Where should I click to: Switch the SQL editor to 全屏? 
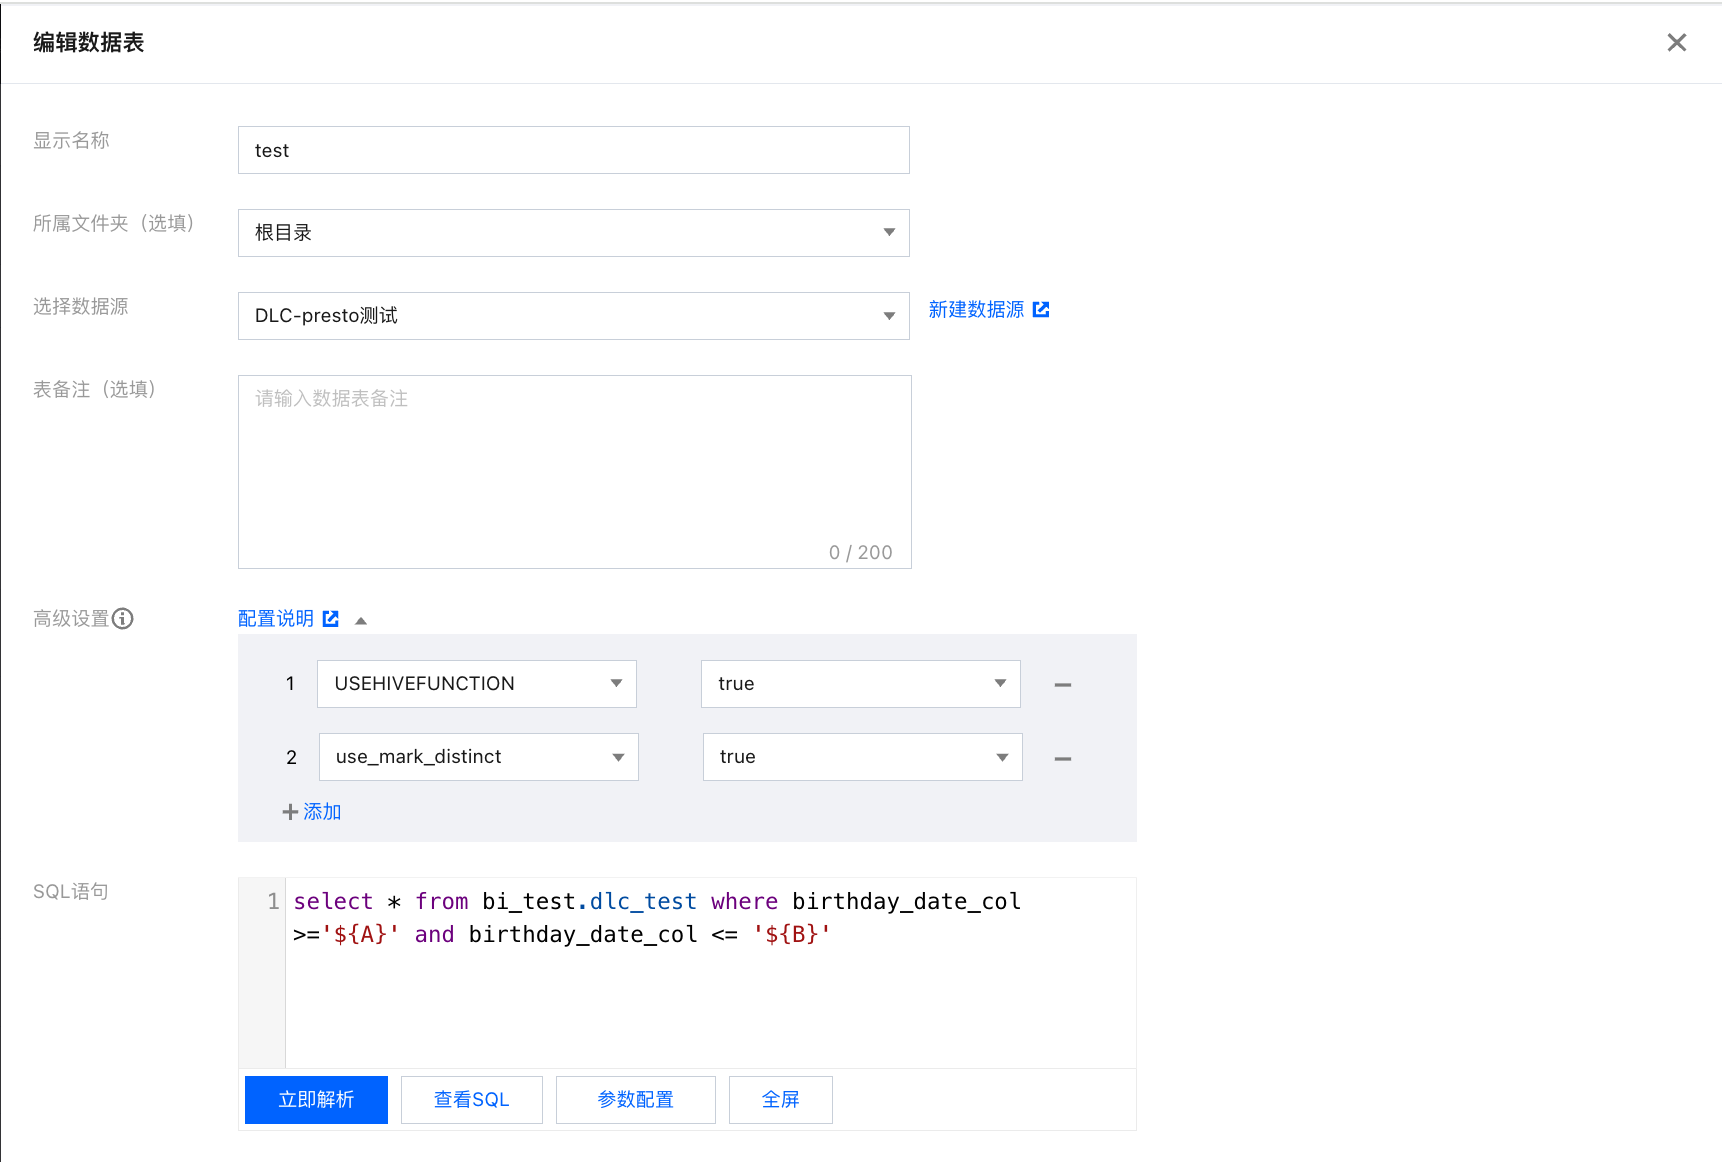[x=780, y=1100]
